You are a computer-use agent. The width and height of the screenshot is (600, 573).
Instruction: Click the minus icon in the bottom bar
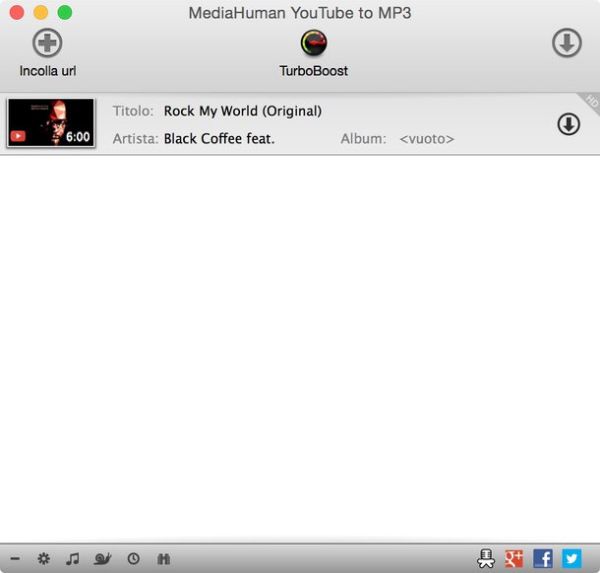(x=15, y=559)
